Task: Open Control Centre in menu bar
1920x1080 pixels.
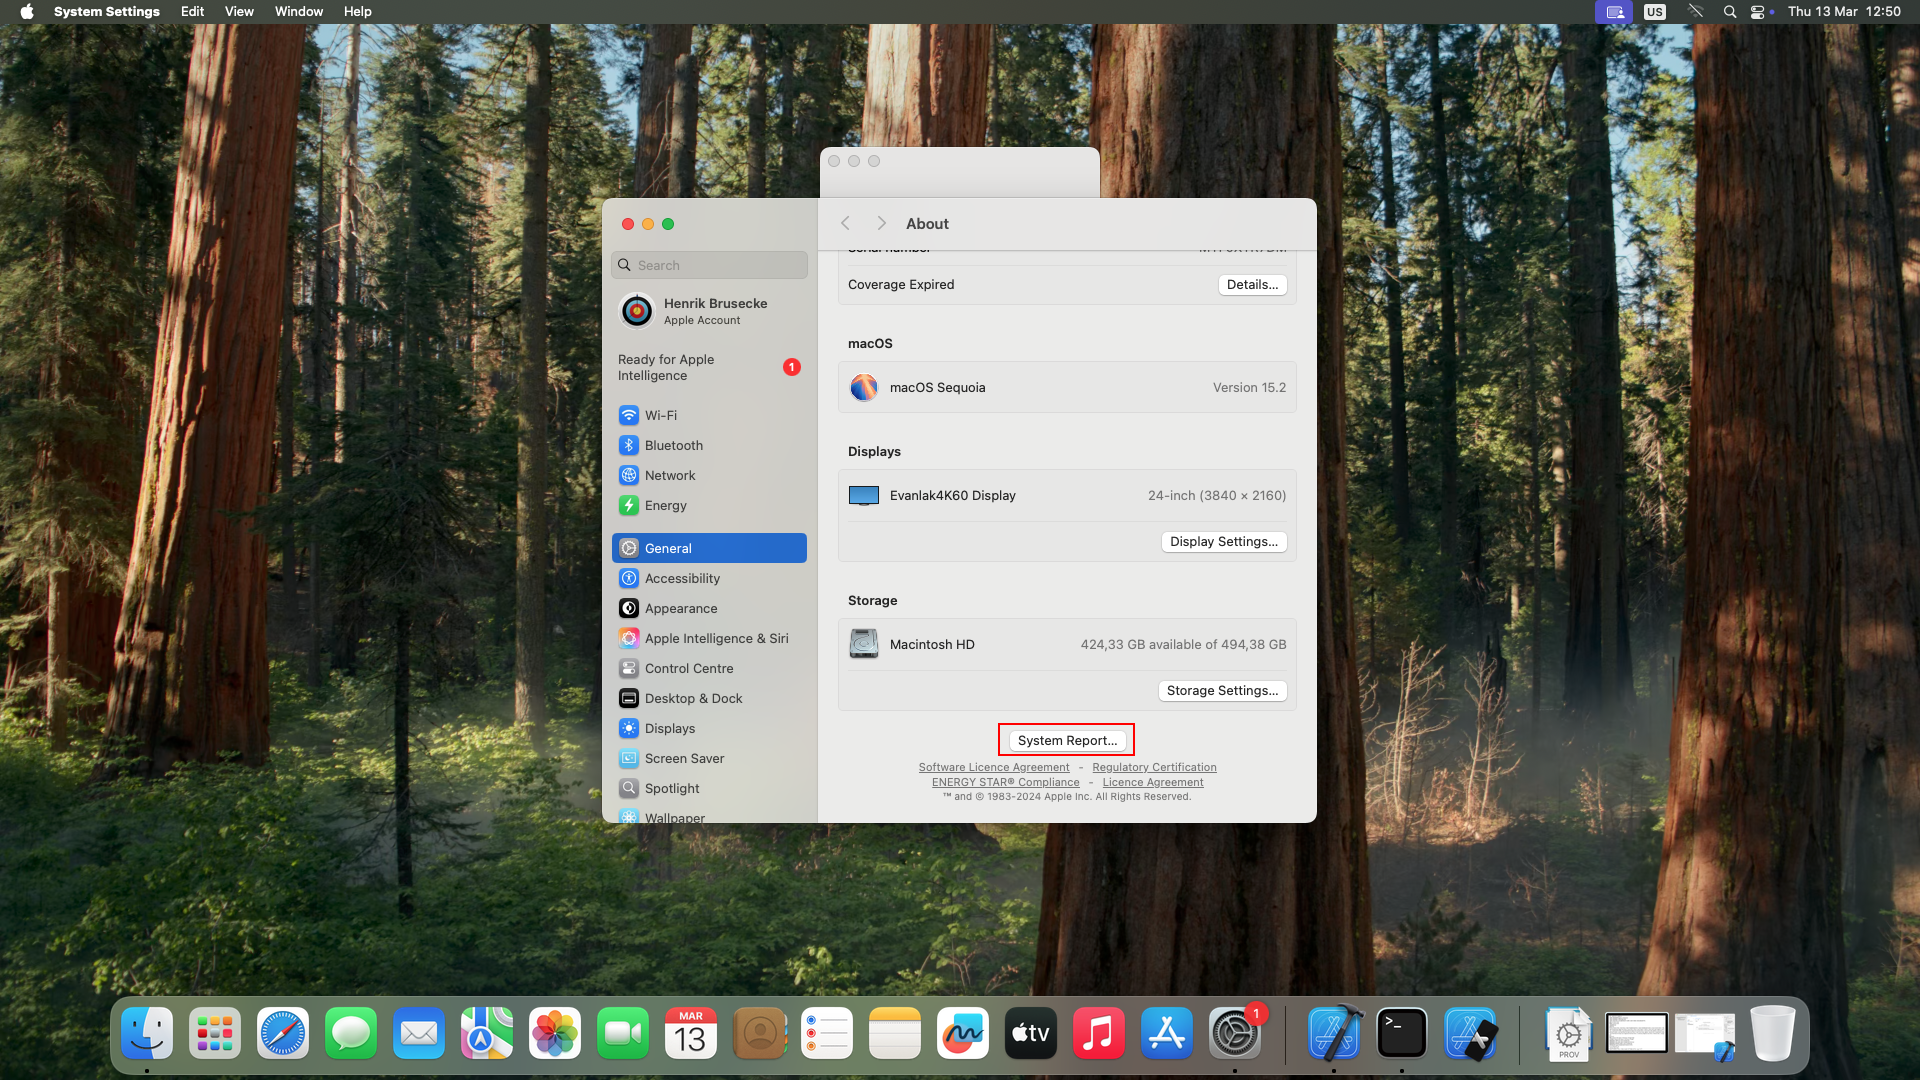Action: pos(1758,12)
